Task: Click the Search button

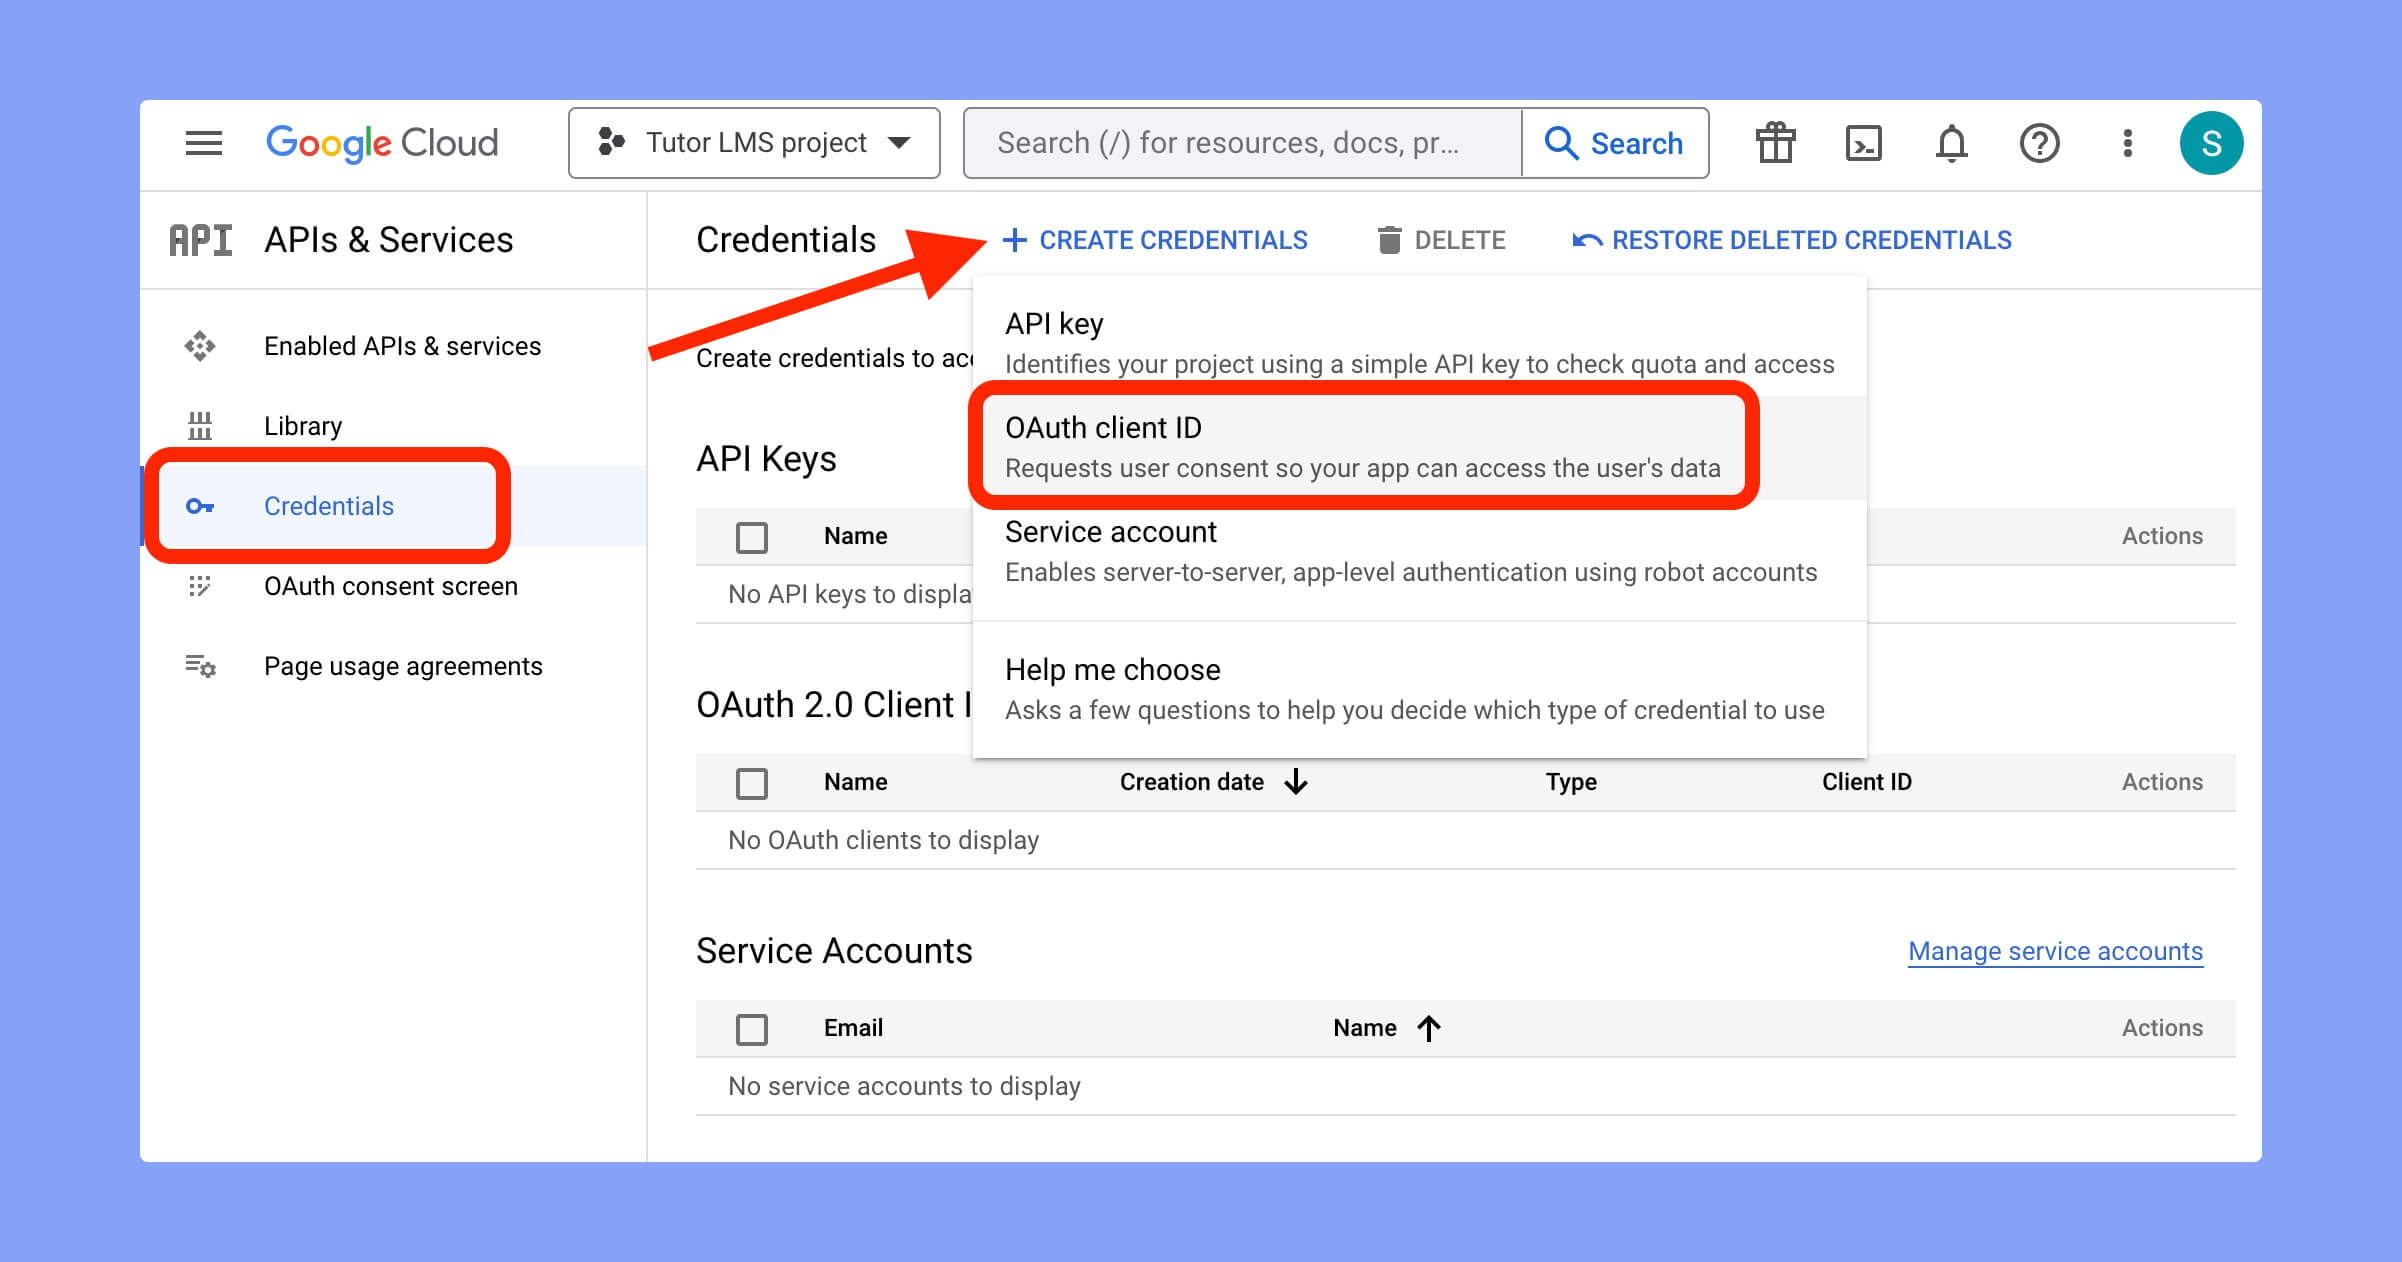Action: pos(1615,143)
